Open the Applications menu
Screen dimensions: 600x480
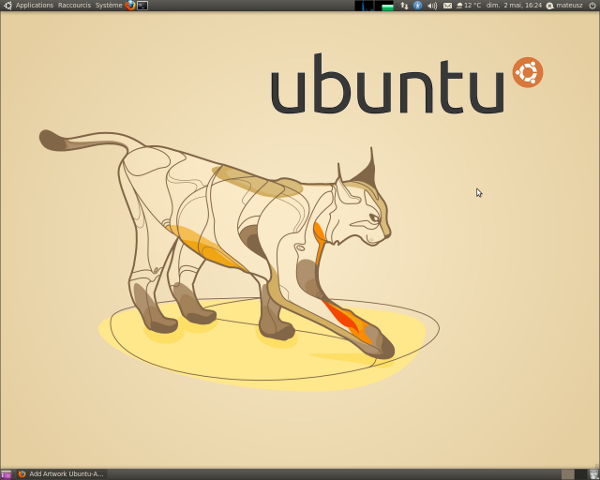34,5
